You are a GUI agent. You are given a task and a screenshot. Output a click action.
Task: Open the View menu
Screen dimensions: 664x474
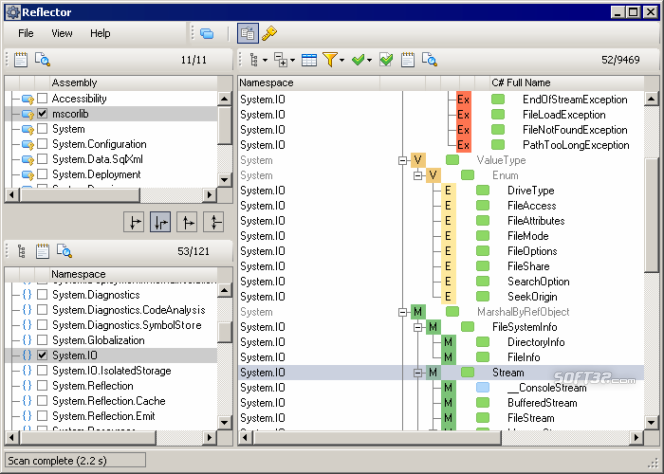point(62,33)
